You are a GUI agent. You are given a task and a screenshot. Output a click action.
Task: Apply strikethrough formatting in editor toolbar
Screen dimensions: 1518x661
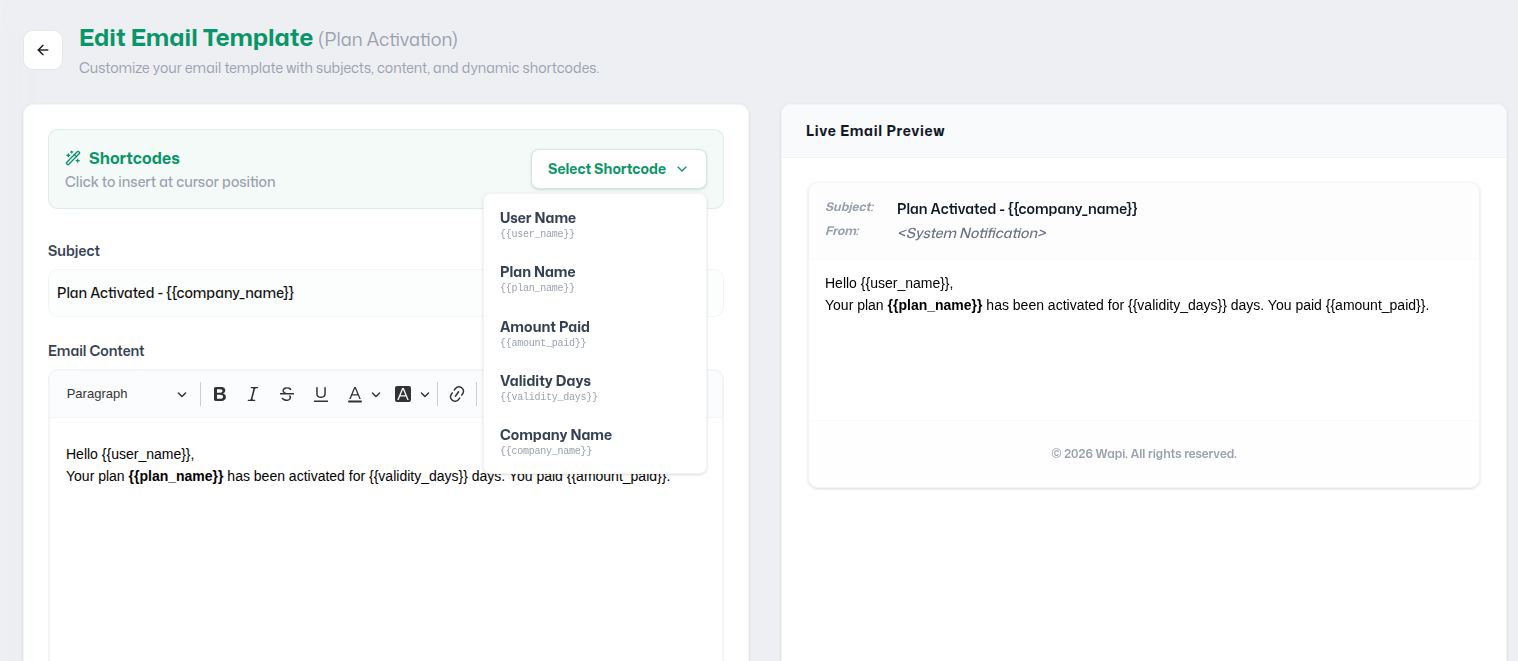(x=287, y=394)
